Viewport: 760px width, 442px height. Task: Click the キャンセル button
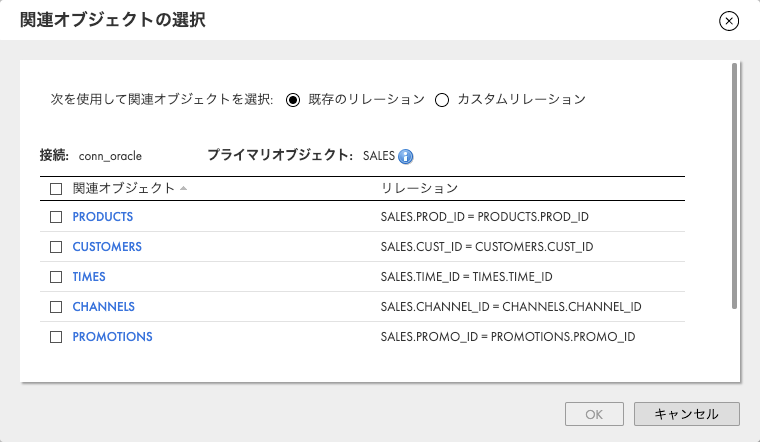click(x=687, y=414)
